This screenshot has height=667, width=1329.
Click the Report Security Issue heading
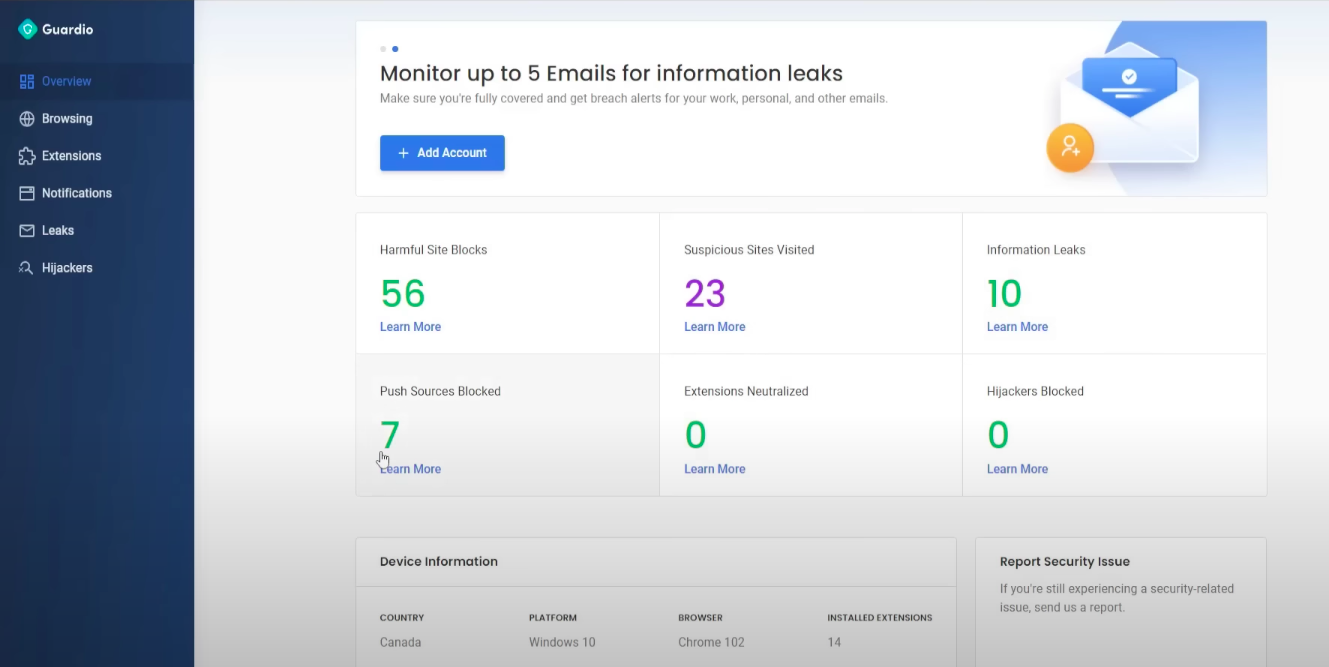tap(1065, 562)
